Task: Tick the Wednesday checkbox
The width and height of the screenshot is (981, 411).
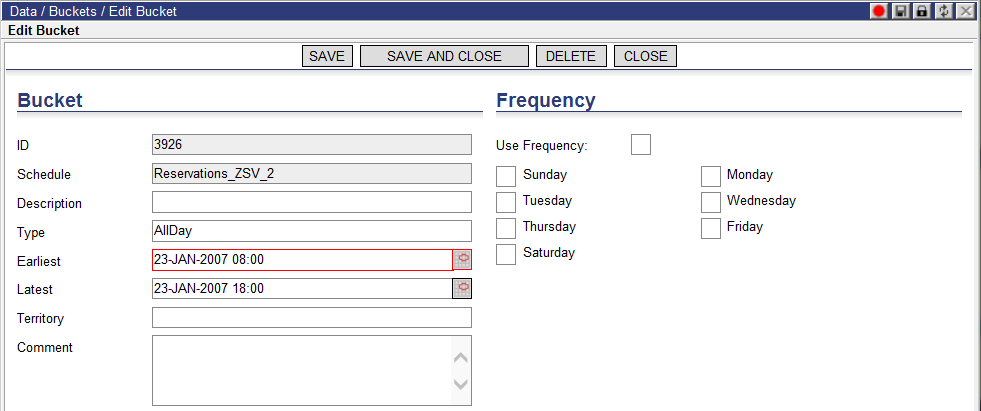Action: pyautogui.click(x=711, y=203)
